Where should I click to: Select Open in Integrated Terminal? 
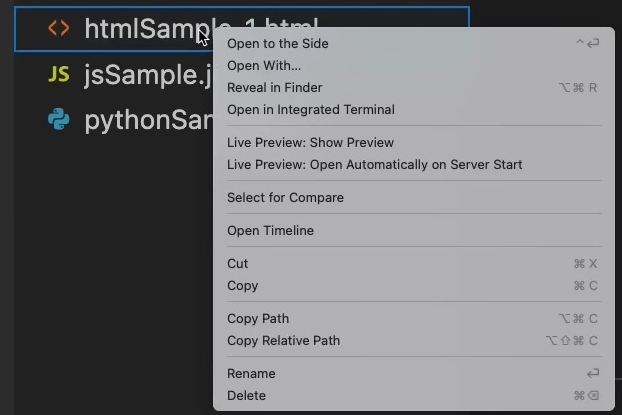pos(414,110)
